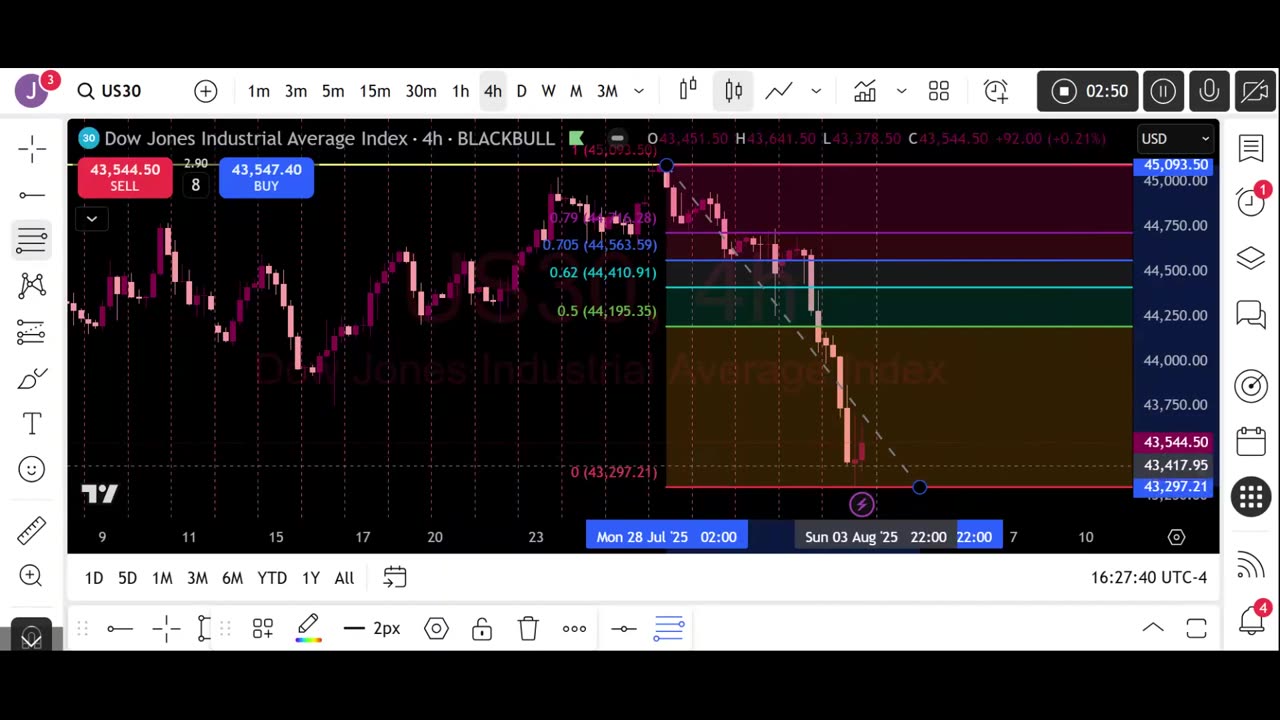The image size is (1280, 720).
Task: Open the Watchlist panel icon
Action: (1251, 149)
